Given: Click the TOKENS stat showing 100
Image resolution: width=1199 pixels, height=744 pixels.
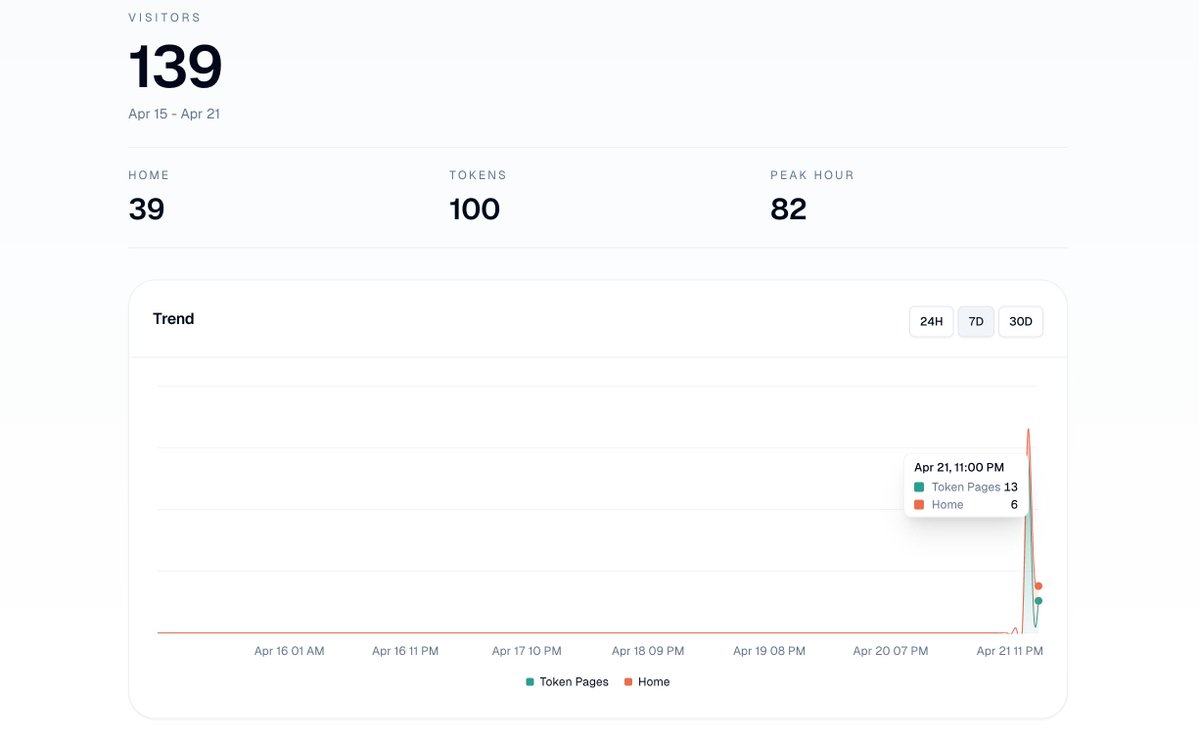Looking at the screenshot, I should click(473, 209).
